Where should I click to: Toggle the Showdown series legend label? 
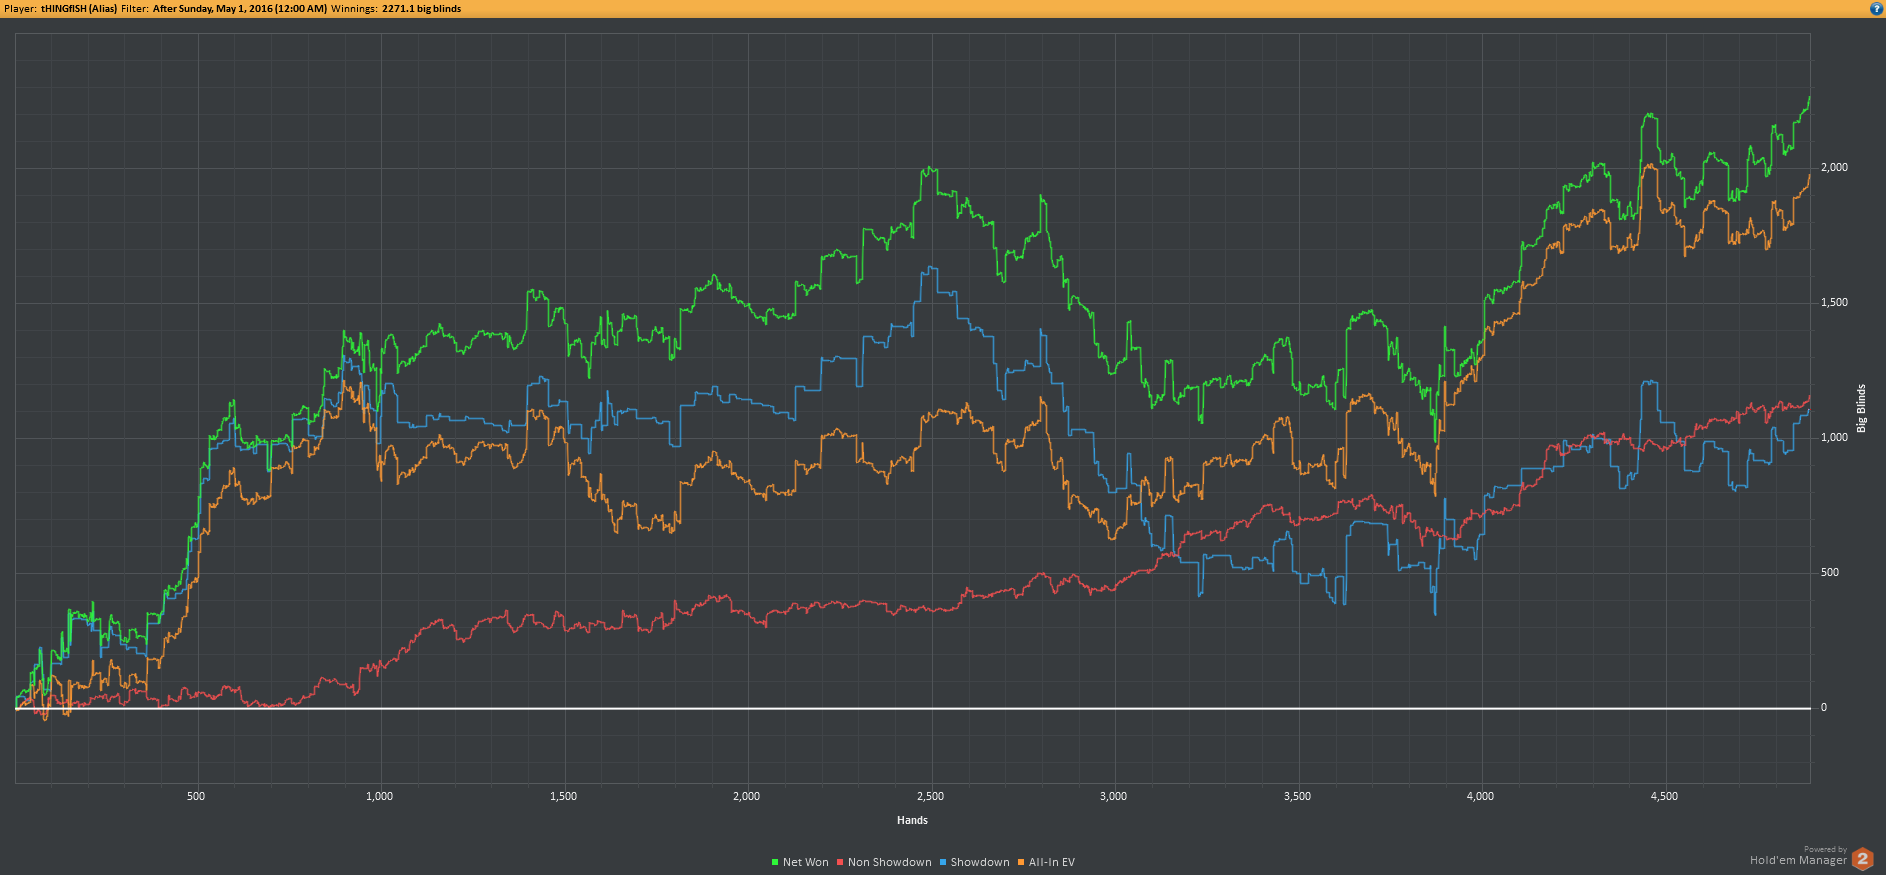(980, 862)
